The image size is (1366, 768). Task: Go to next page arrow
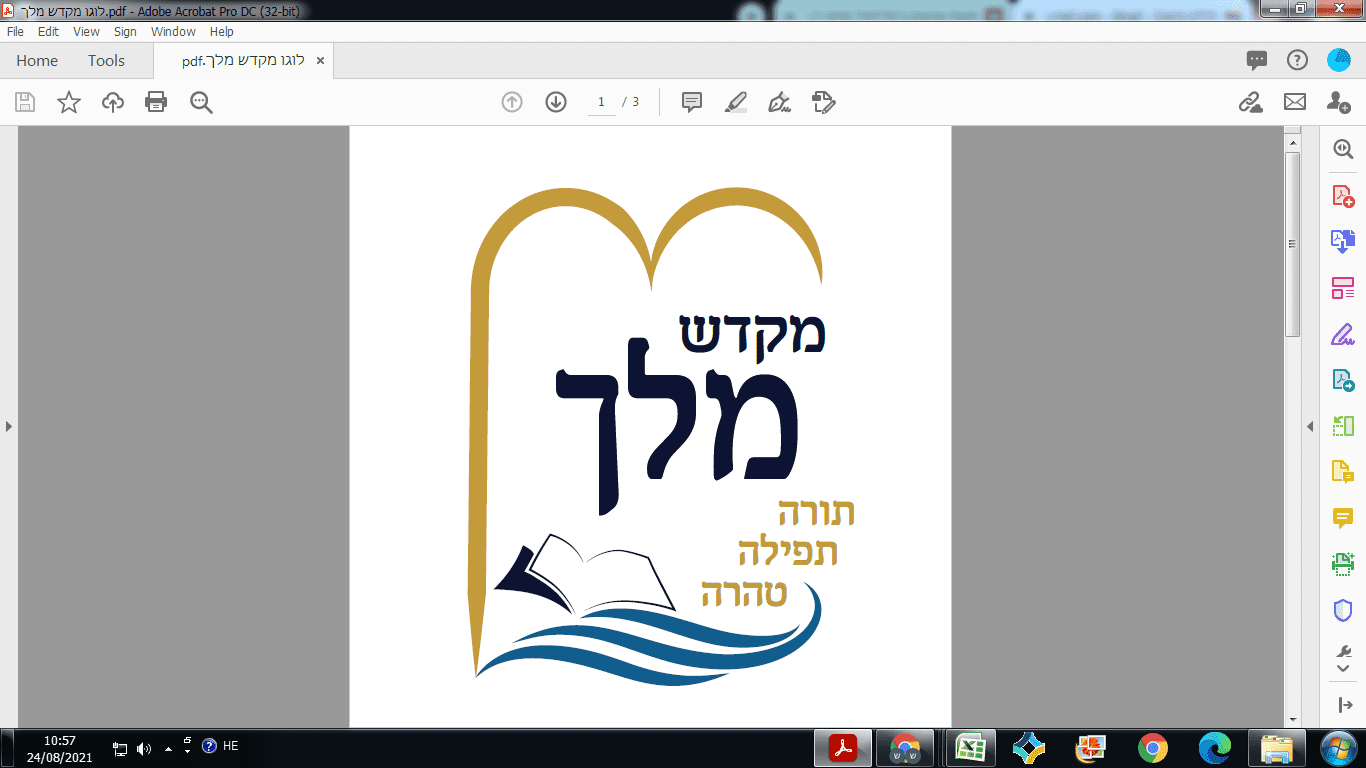click(x=556, y=102)
